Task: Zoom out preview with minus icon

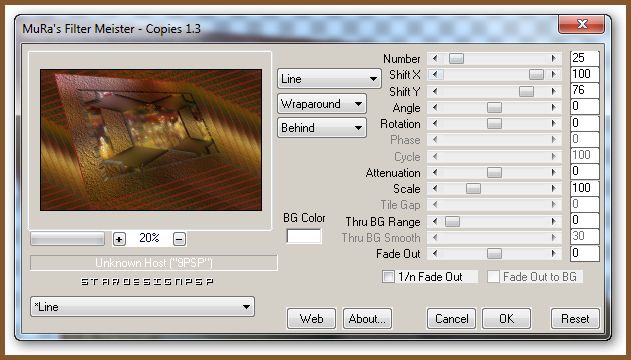Action: (179, 239)
